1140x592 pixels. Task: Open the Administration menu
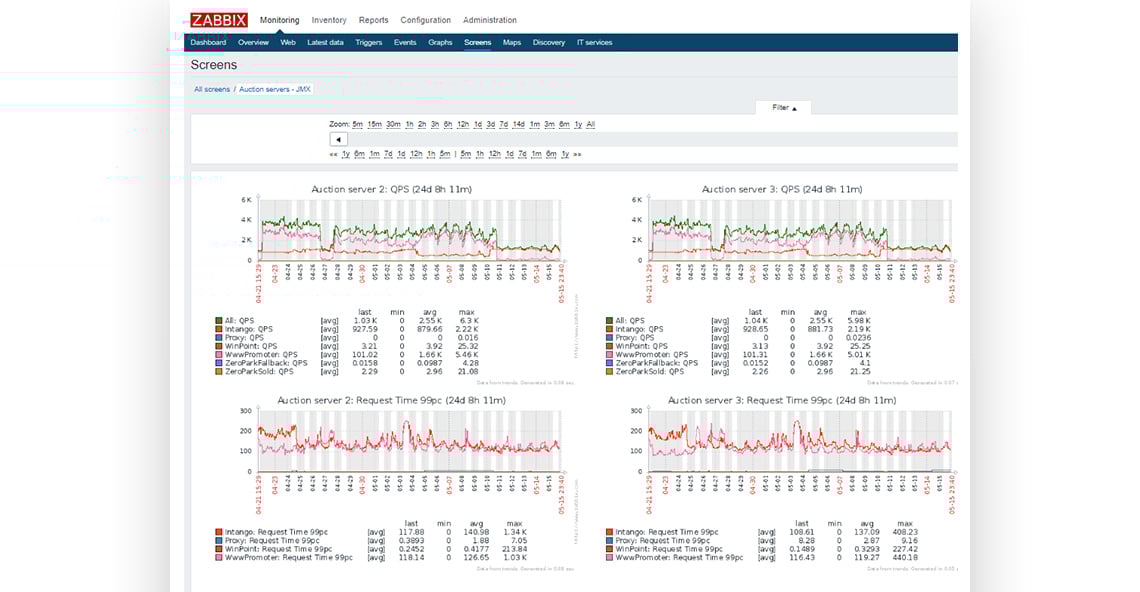(490, 20)
